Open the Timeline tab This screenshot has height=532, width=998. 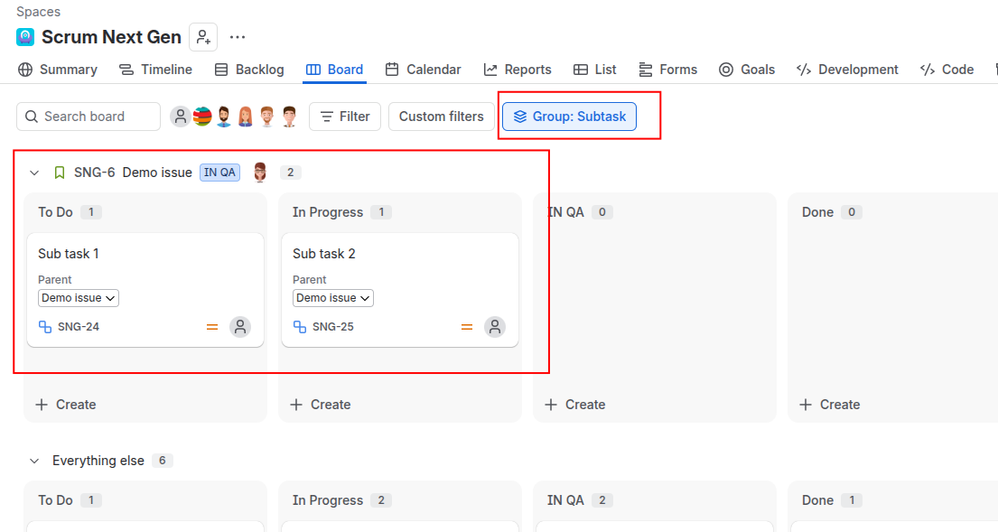[x=156, y=69]
